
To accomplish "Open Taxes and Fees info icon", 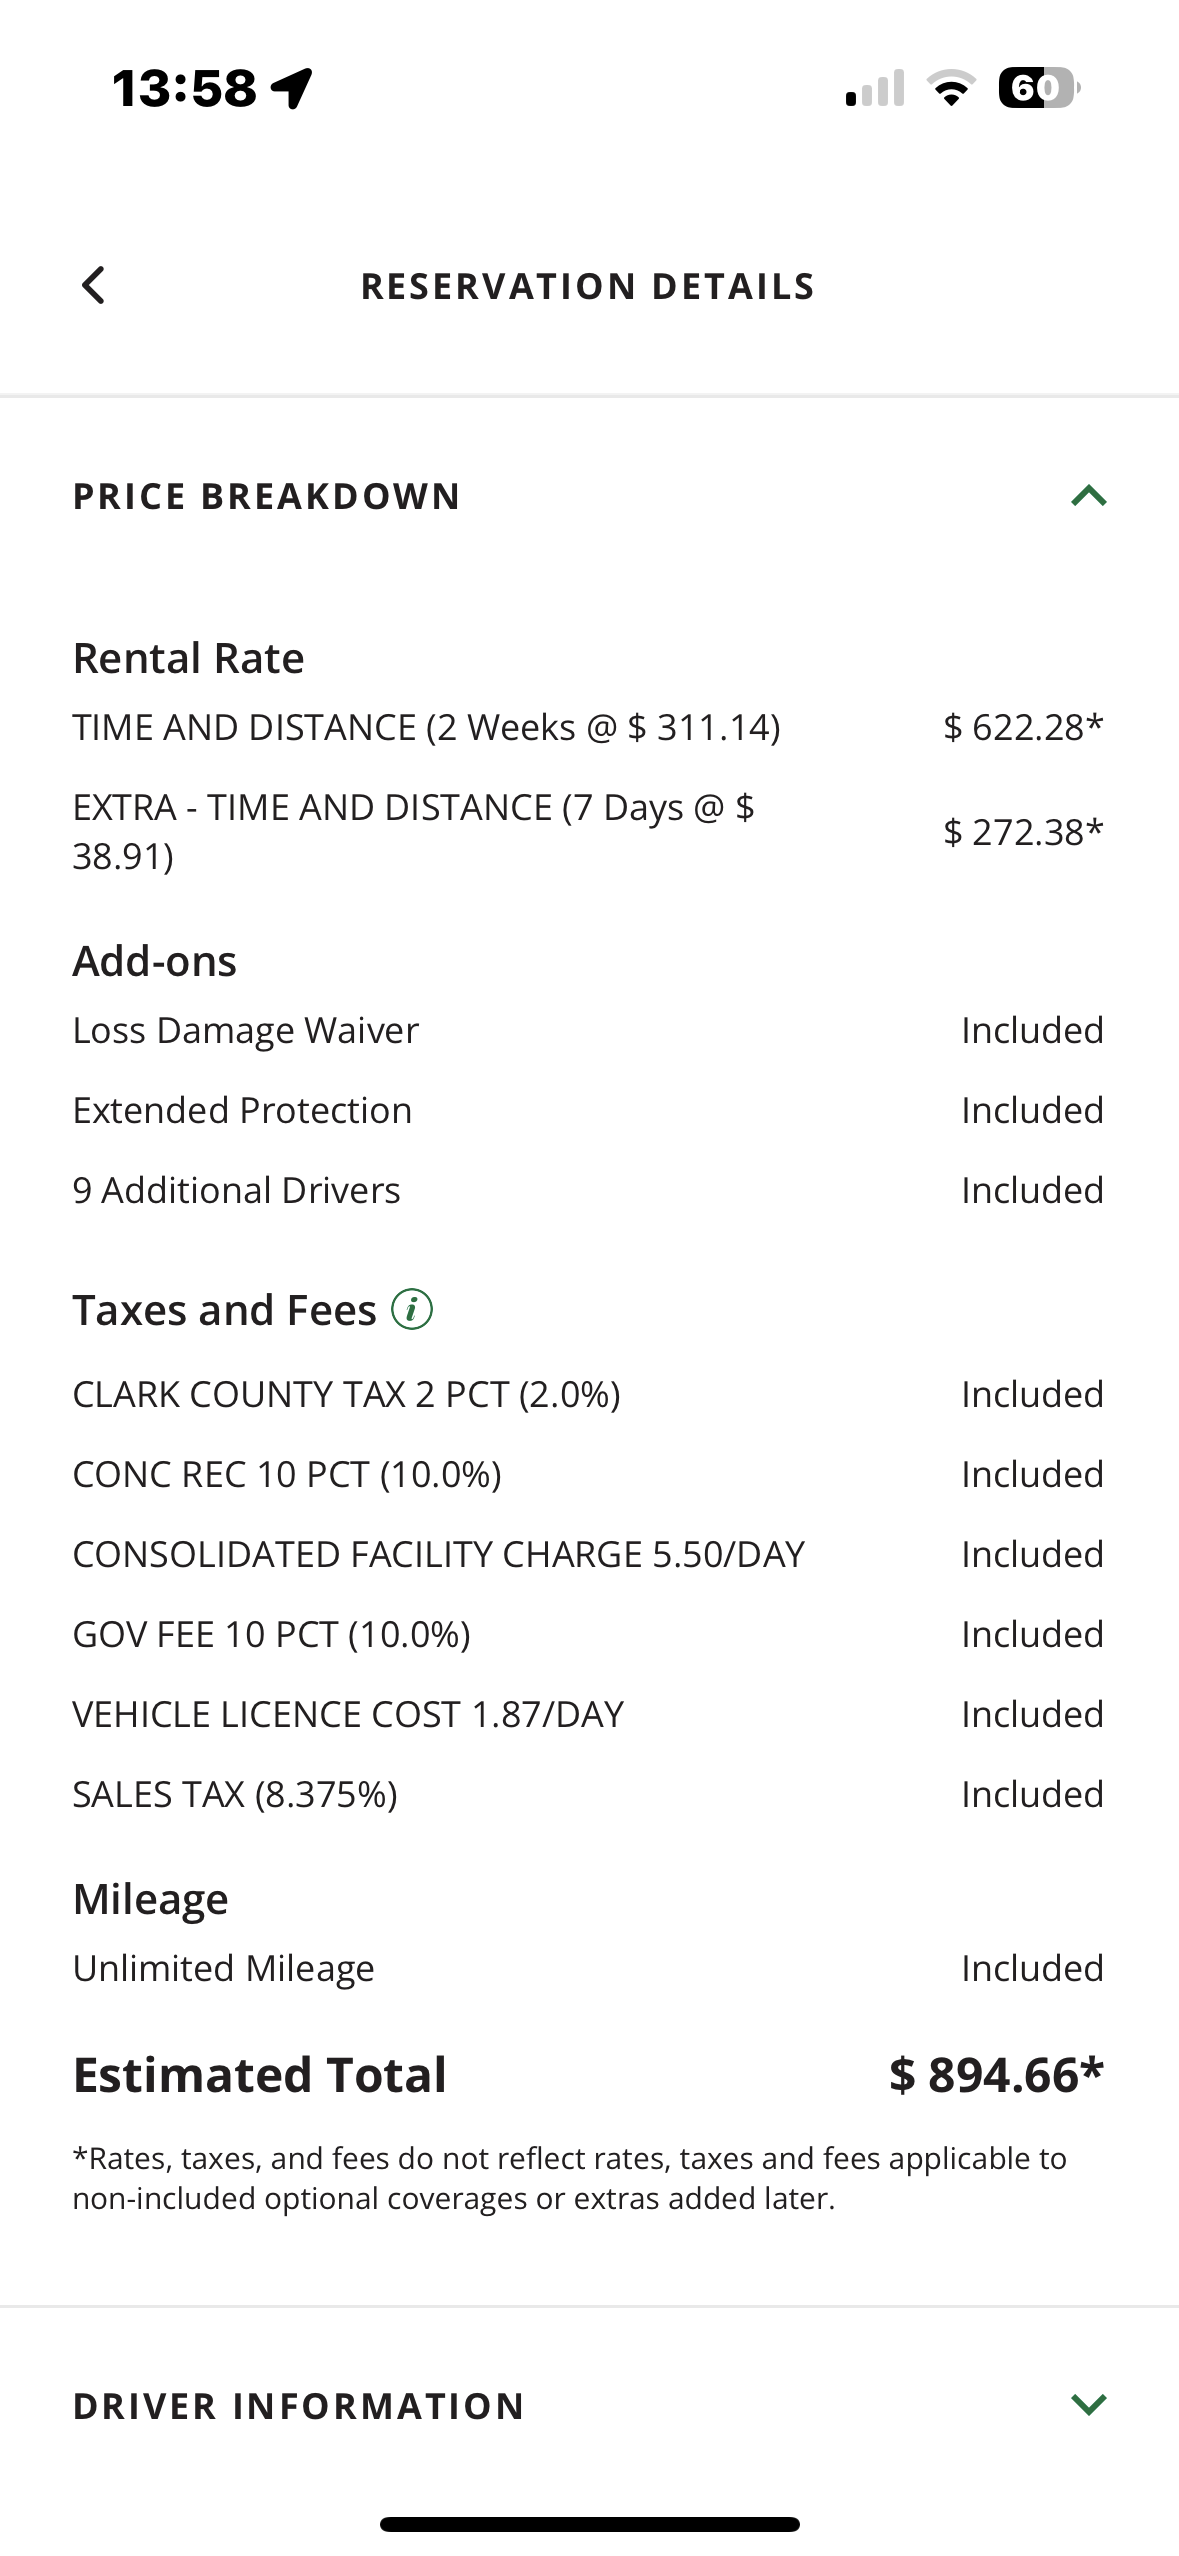I will (412, 1309).
